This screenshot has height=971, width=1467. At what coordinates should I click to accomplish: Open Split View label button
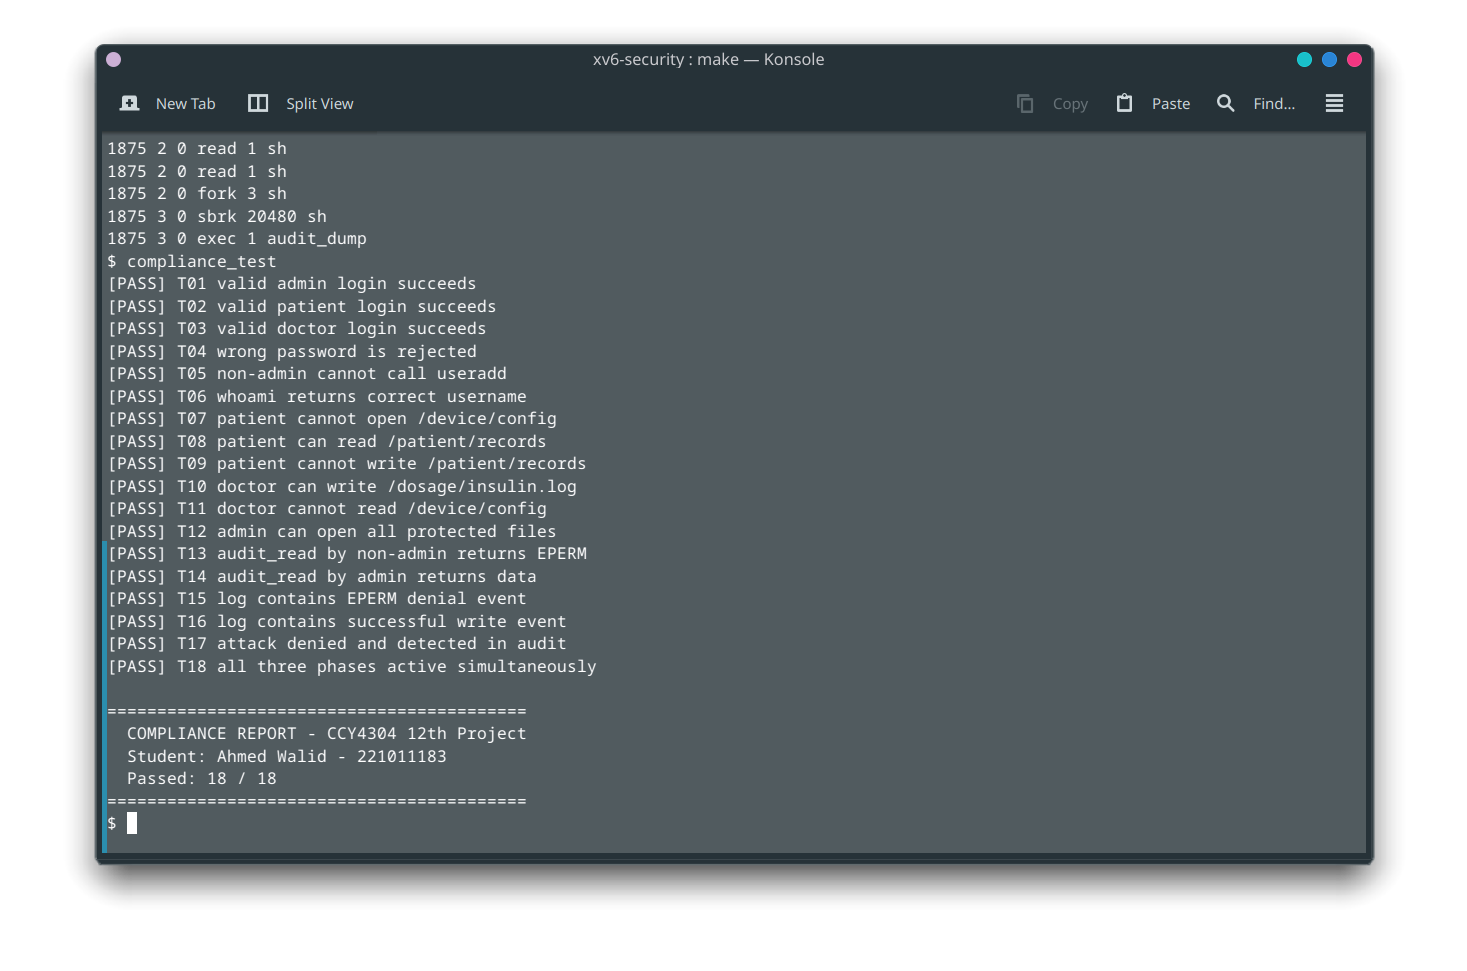[x=320, y=104]
